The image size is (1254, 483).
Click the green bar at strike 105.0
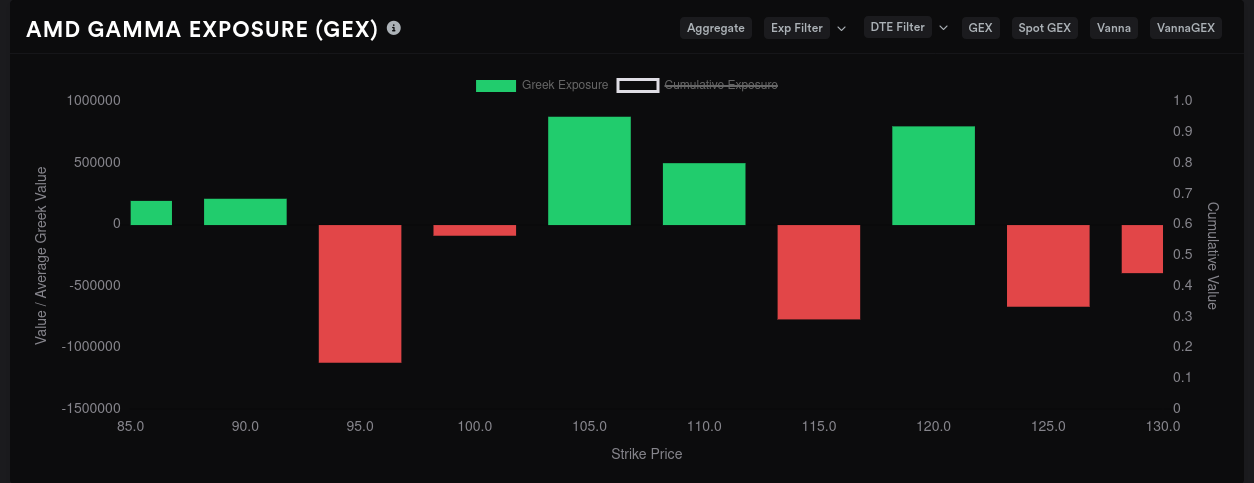click(x=589, y=171)
